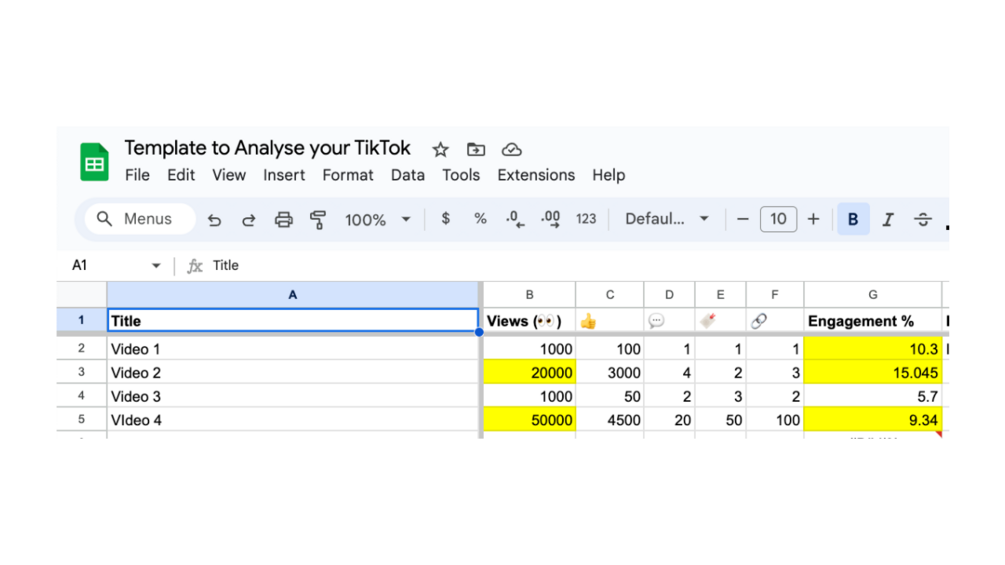
Task: Select the link icon header cell
Action: pyautogui.click(x=775, y=321)
